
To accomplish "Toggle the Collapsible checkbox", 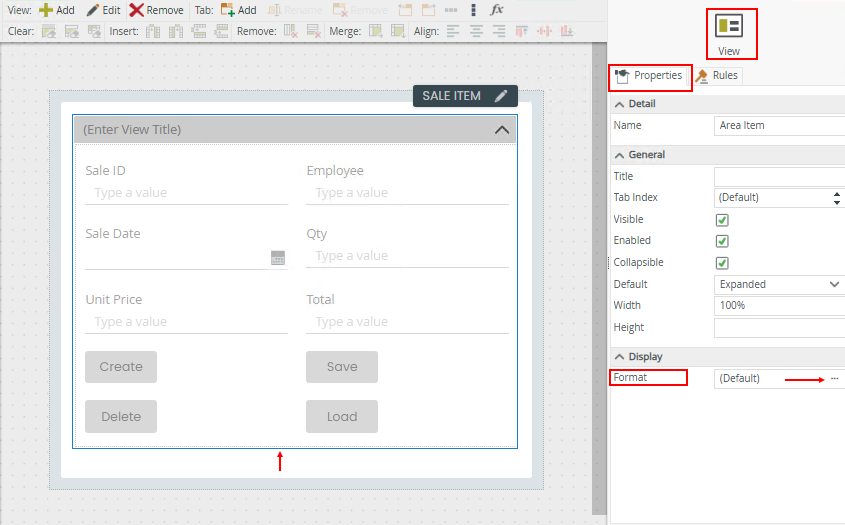I will pos(722,263).
